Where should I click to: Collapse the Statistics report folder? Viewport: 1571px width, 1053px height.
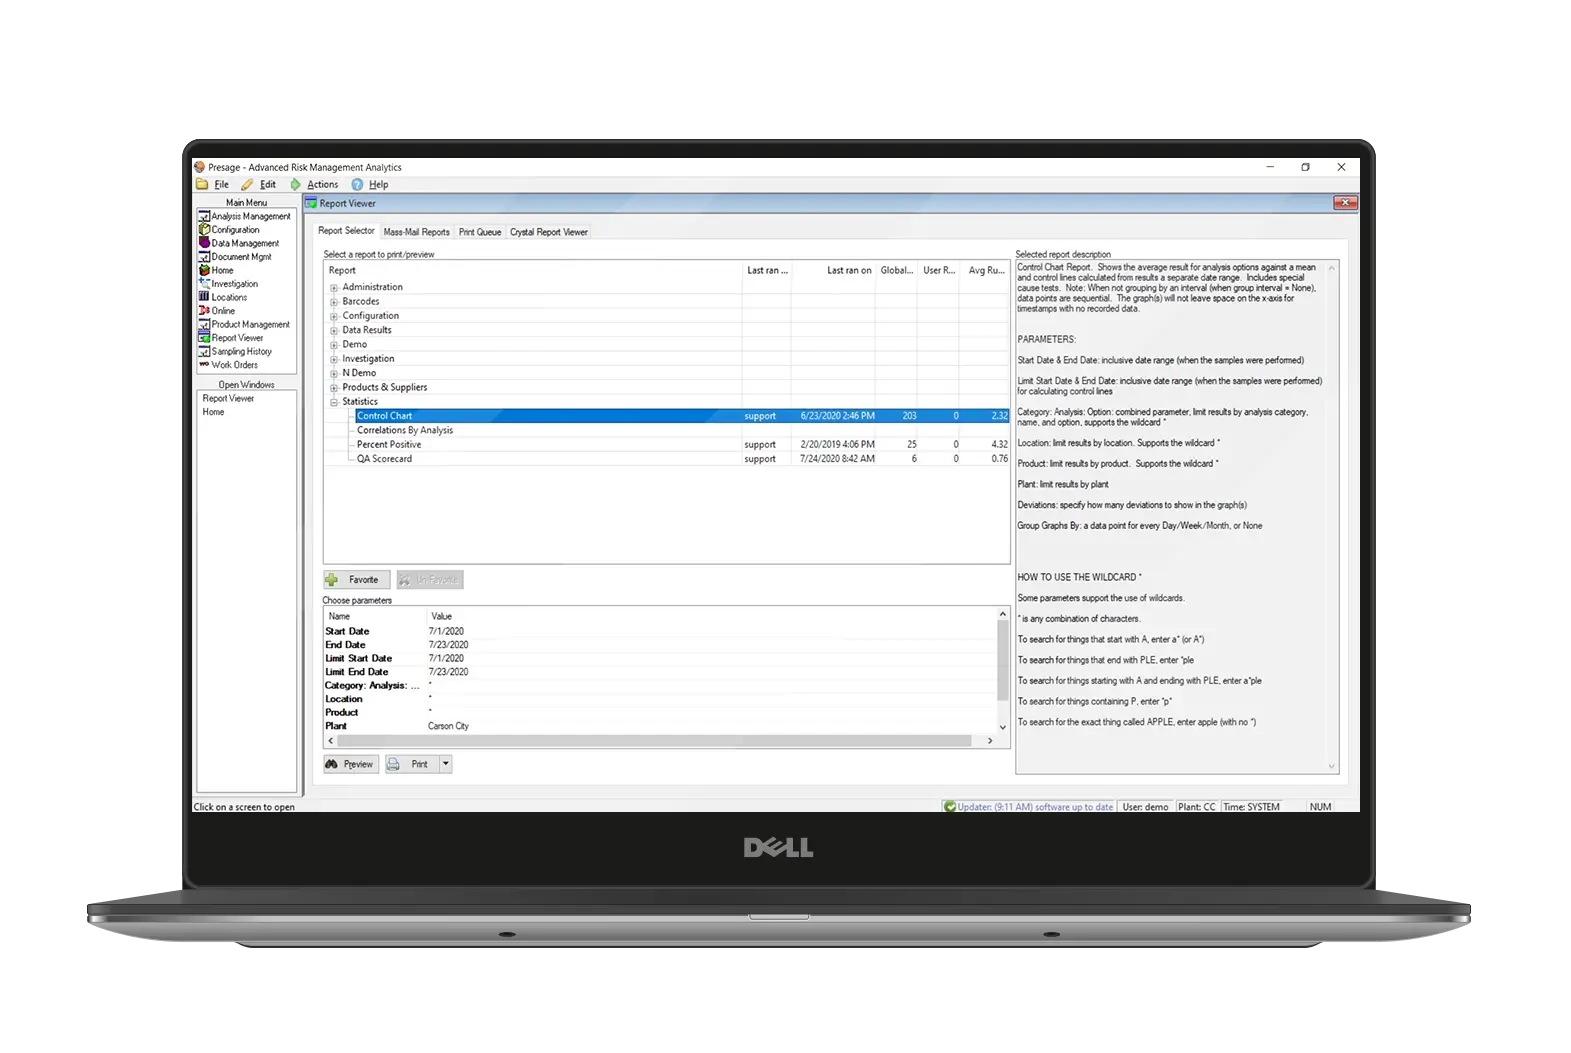(334, 402)
